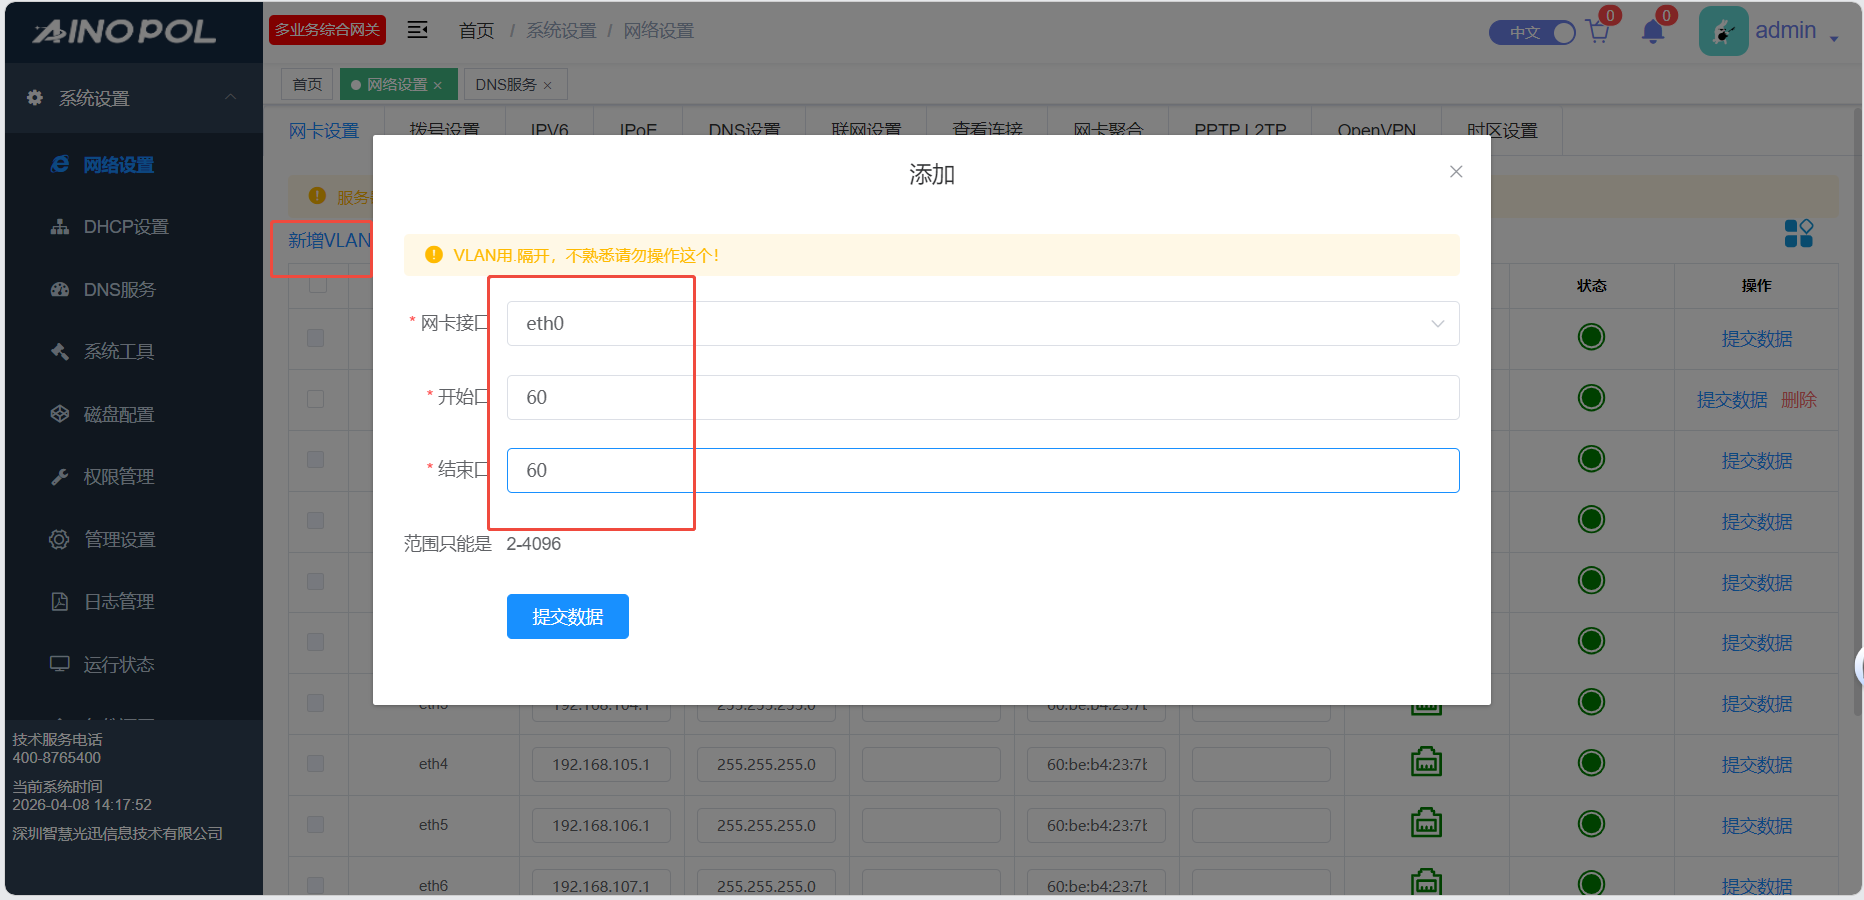Click the eth4 network port icon
Image resolution: width=1864 pixels, height=900 pixels.
tap(1426, 763)
